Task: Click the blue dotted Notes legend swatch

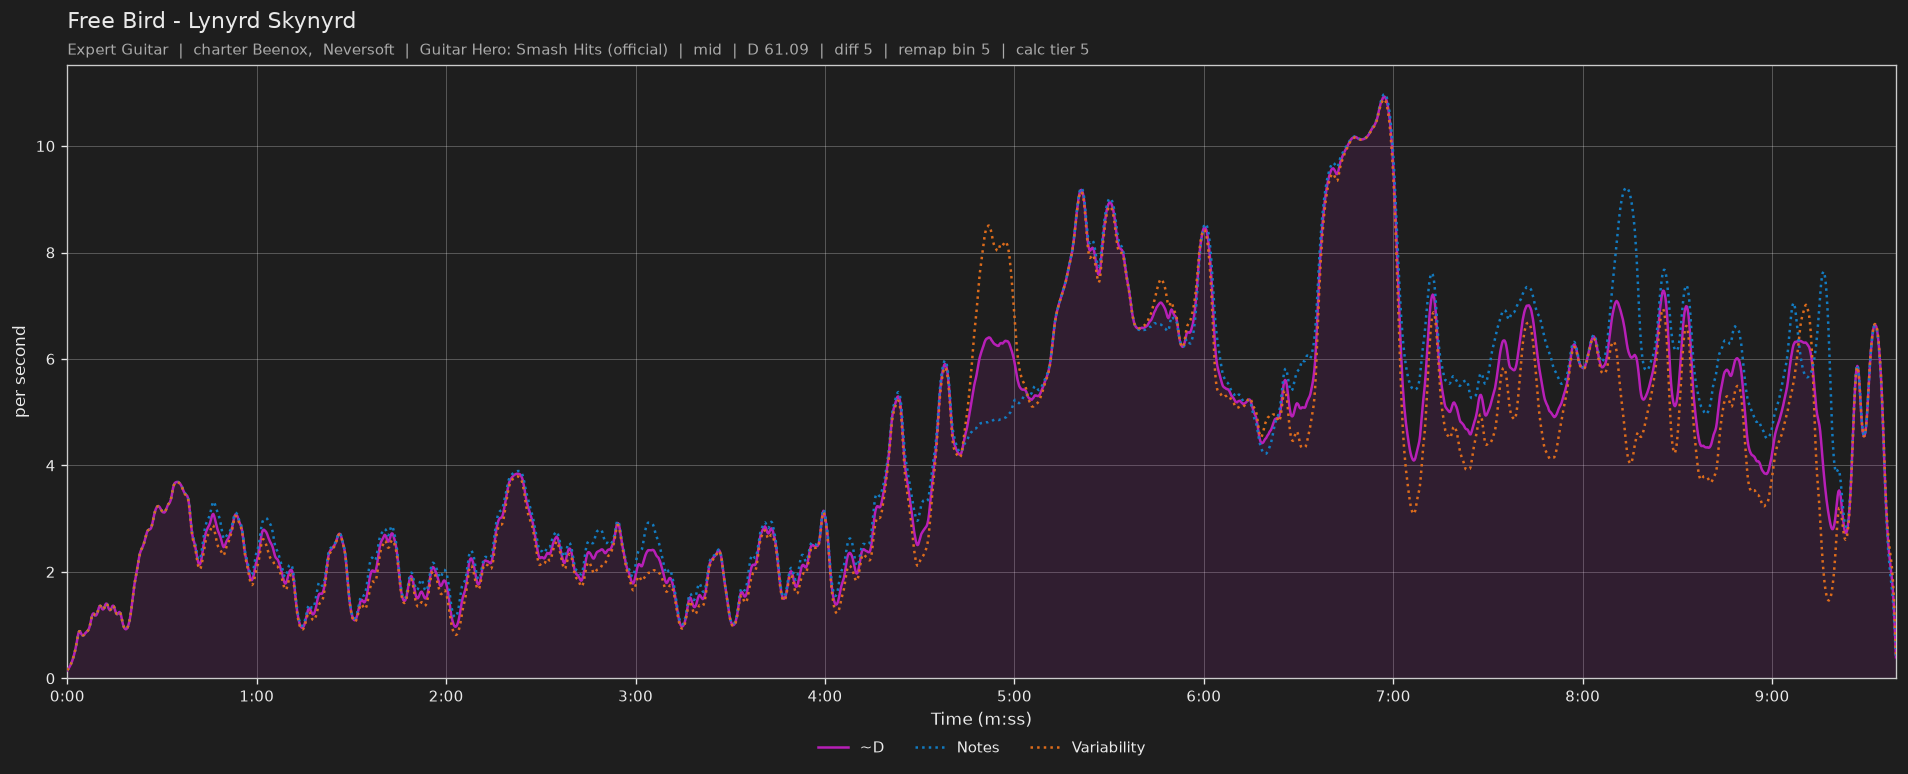Action: [929, 747]
